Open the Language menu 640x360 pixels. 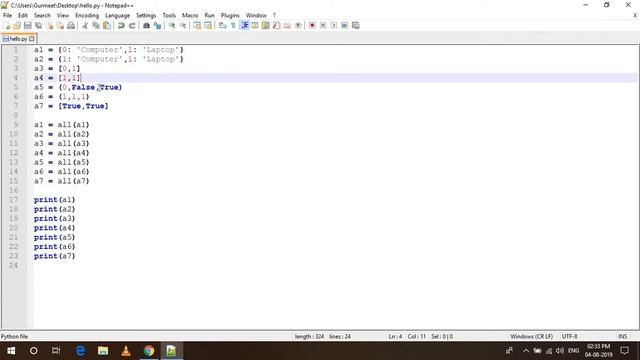click(118, 15)
